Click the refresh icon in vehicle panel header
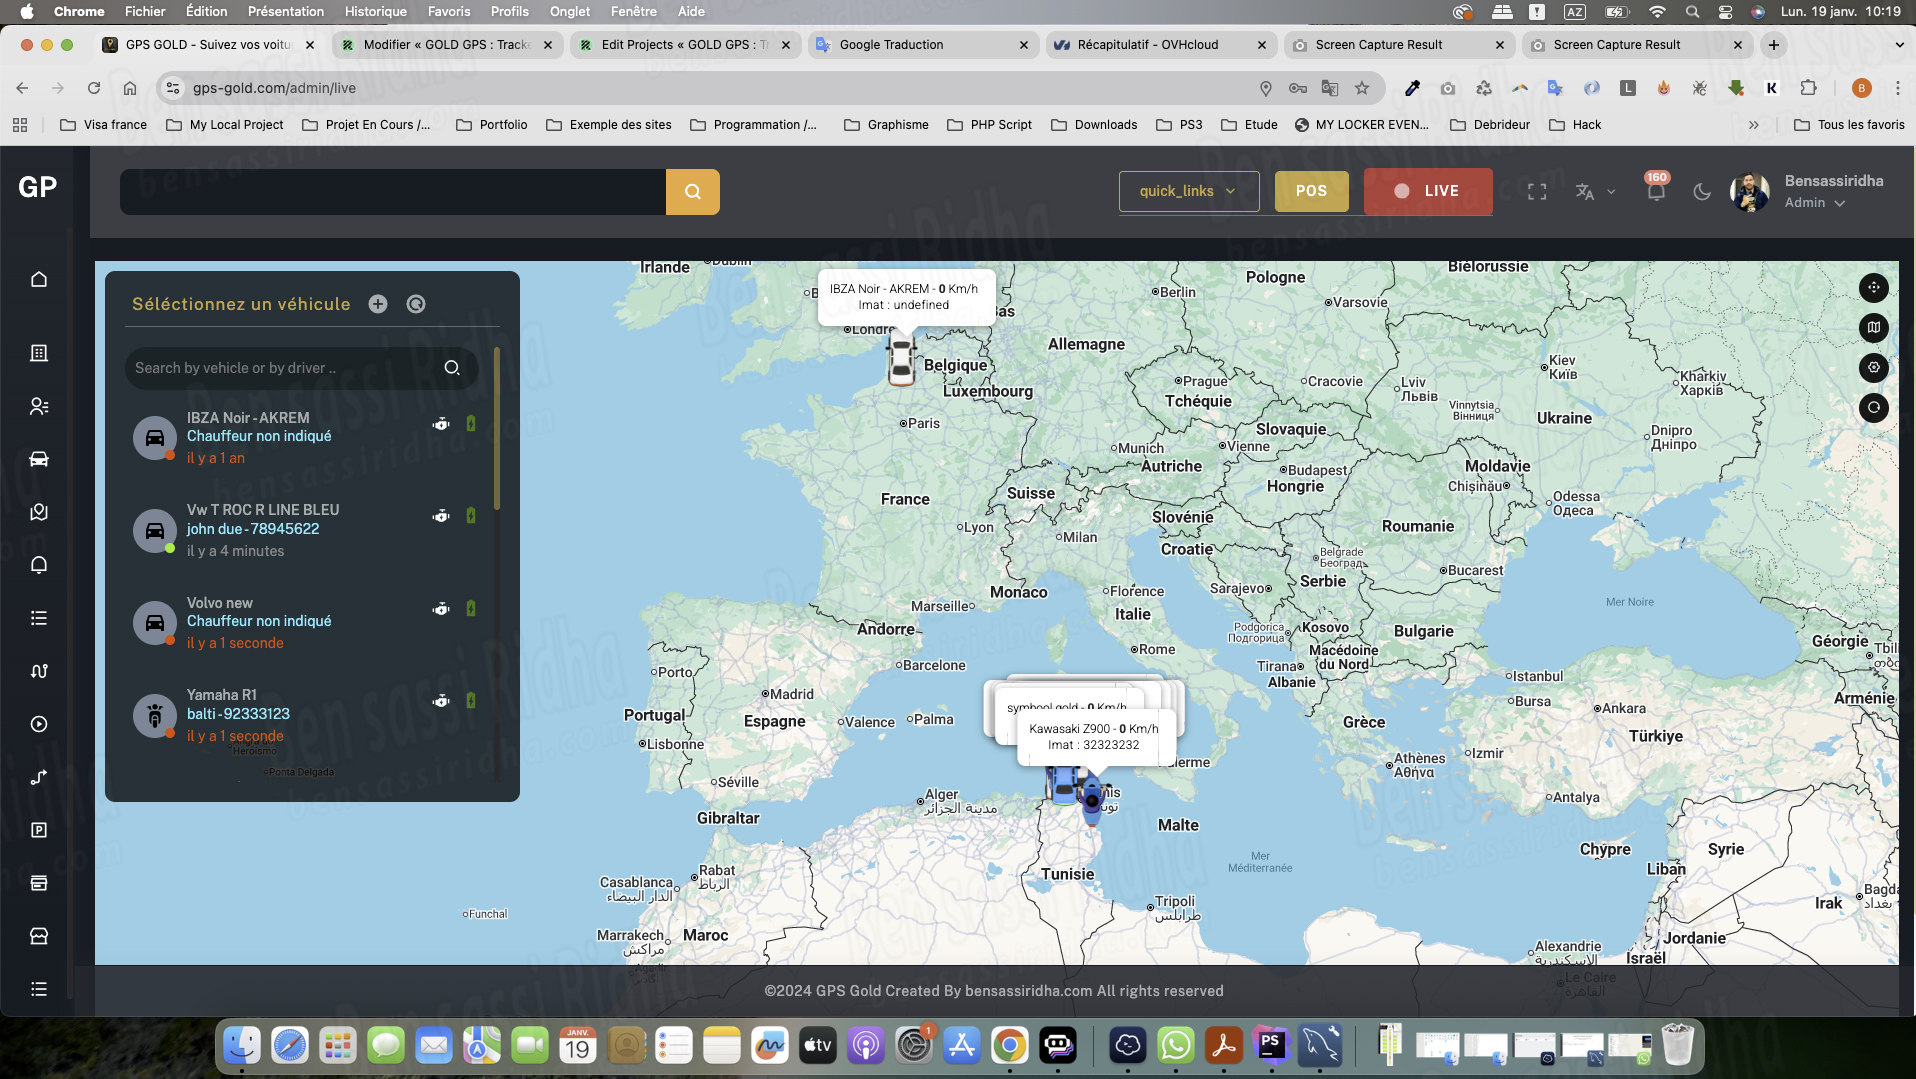1916x1079 pixels. 416,304
